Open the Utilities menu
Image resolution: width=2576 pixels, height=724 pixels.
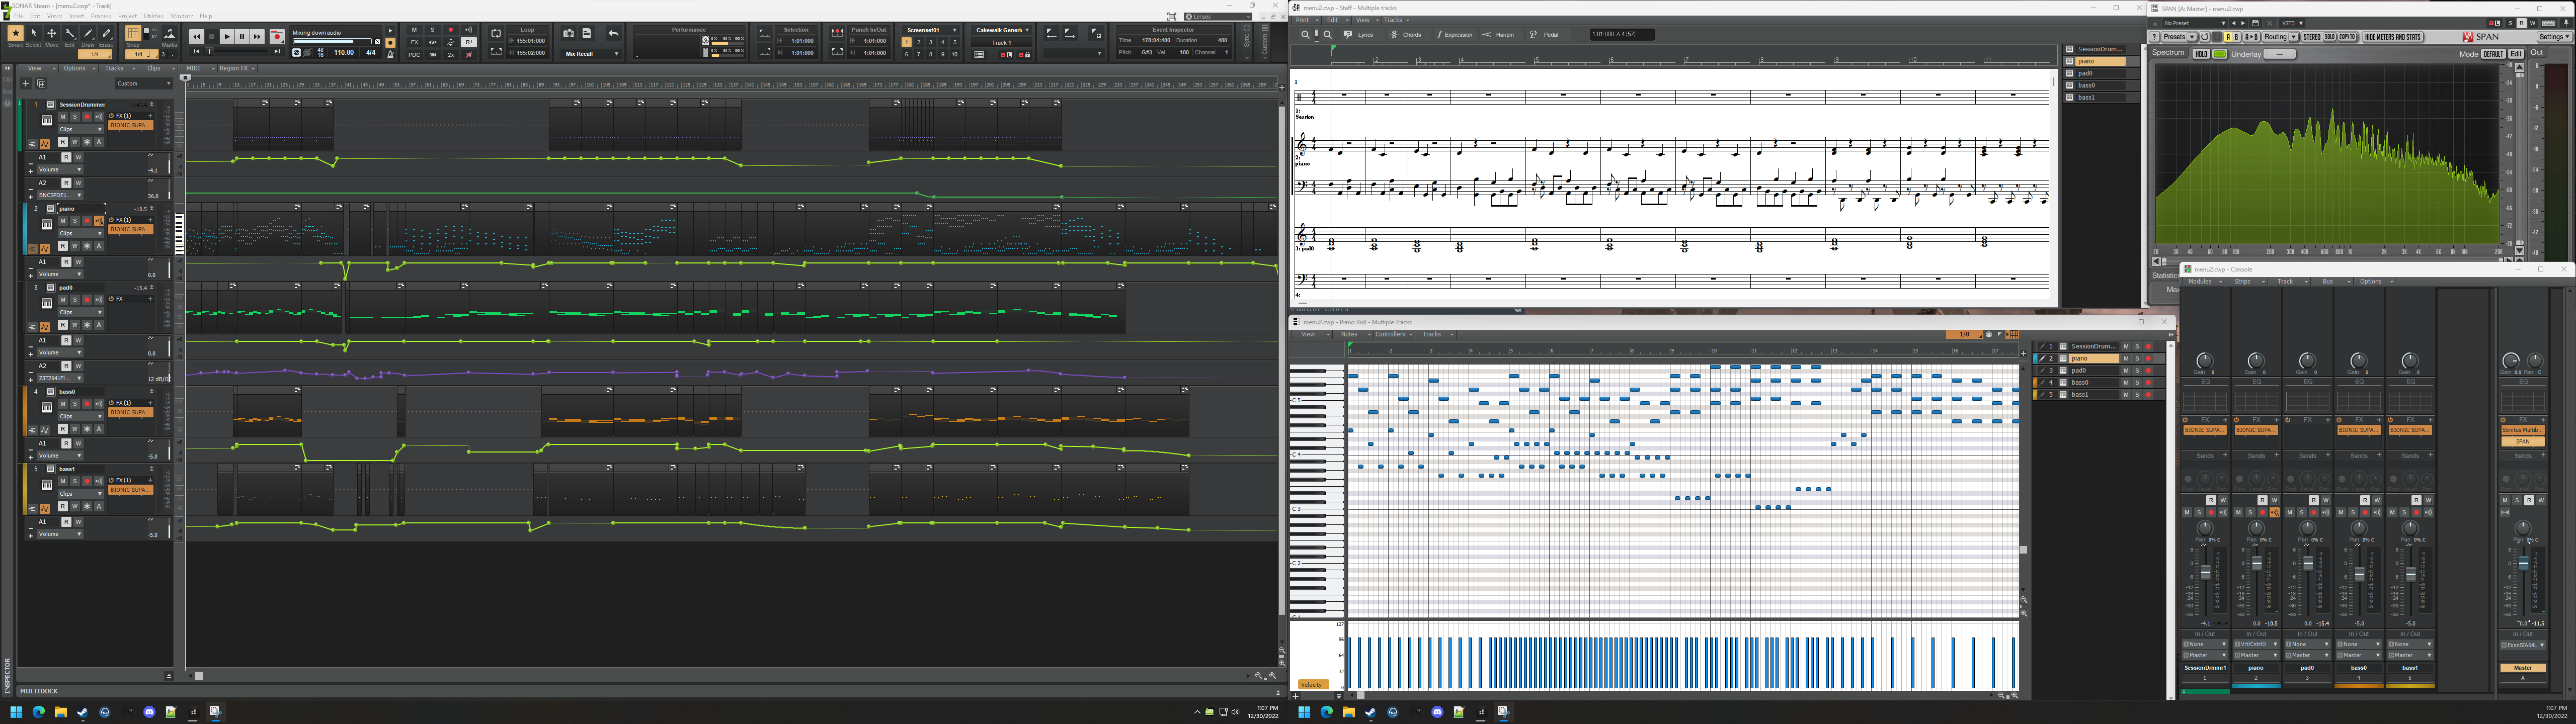(x=153, y=16)
